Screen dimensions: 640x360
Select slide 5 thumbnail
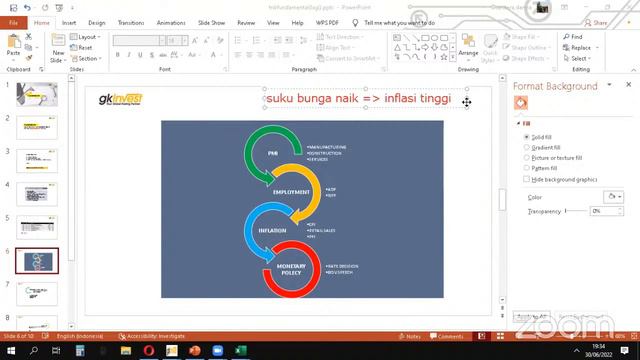37,227
